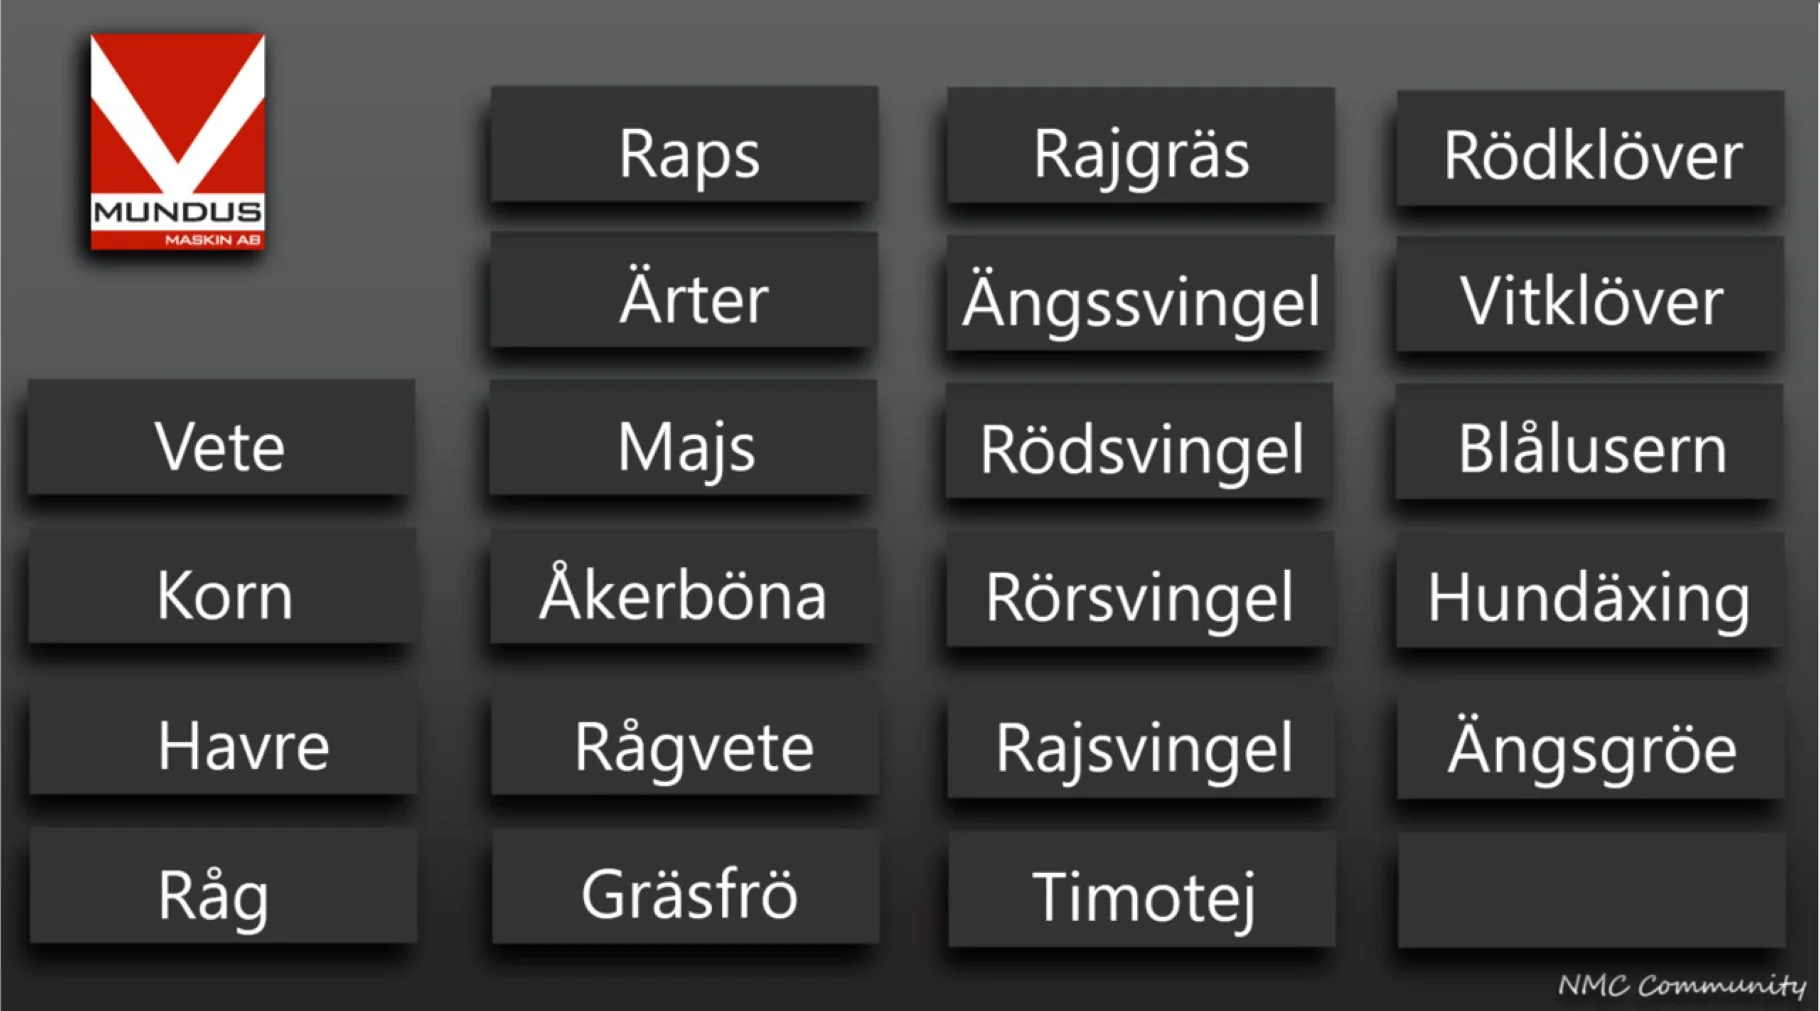Screen dimensions: 1820x1011
Task: Select the Timotej button
Action: click(x=1142, y=889)
